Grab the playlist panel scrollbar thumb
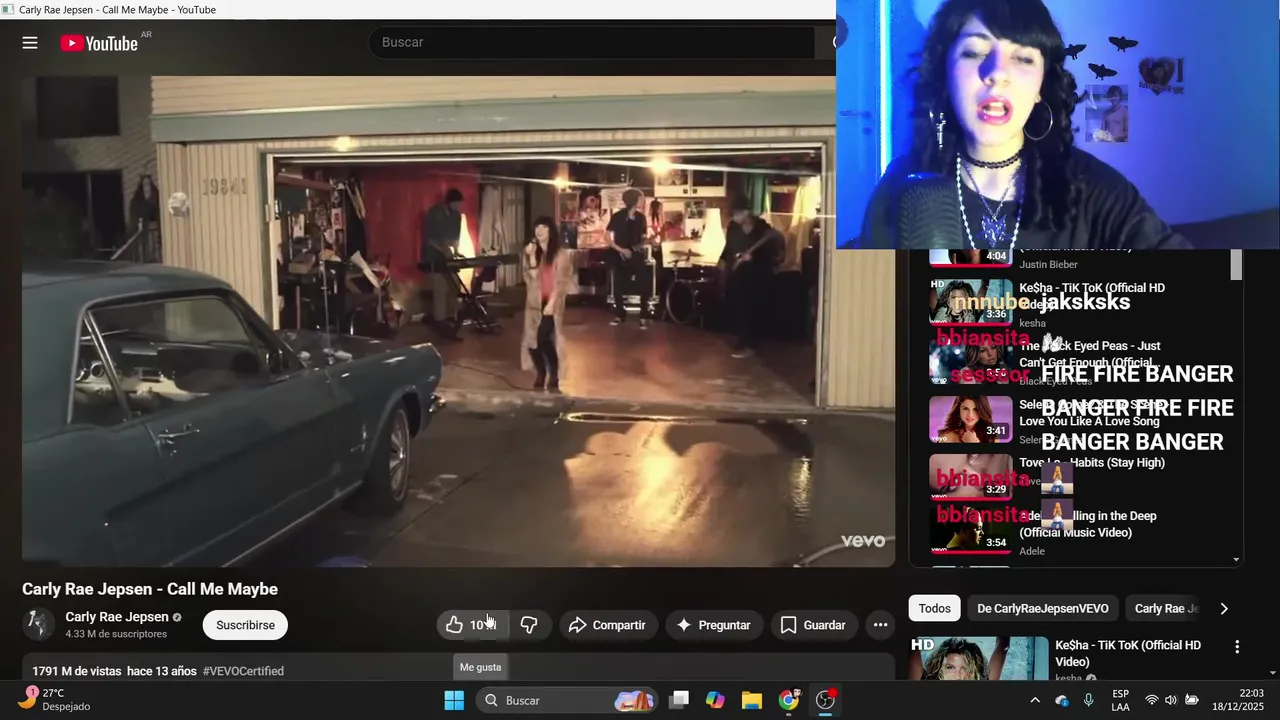The height and width of the screenshot is (720, 1280). (x=1236, y=265)
